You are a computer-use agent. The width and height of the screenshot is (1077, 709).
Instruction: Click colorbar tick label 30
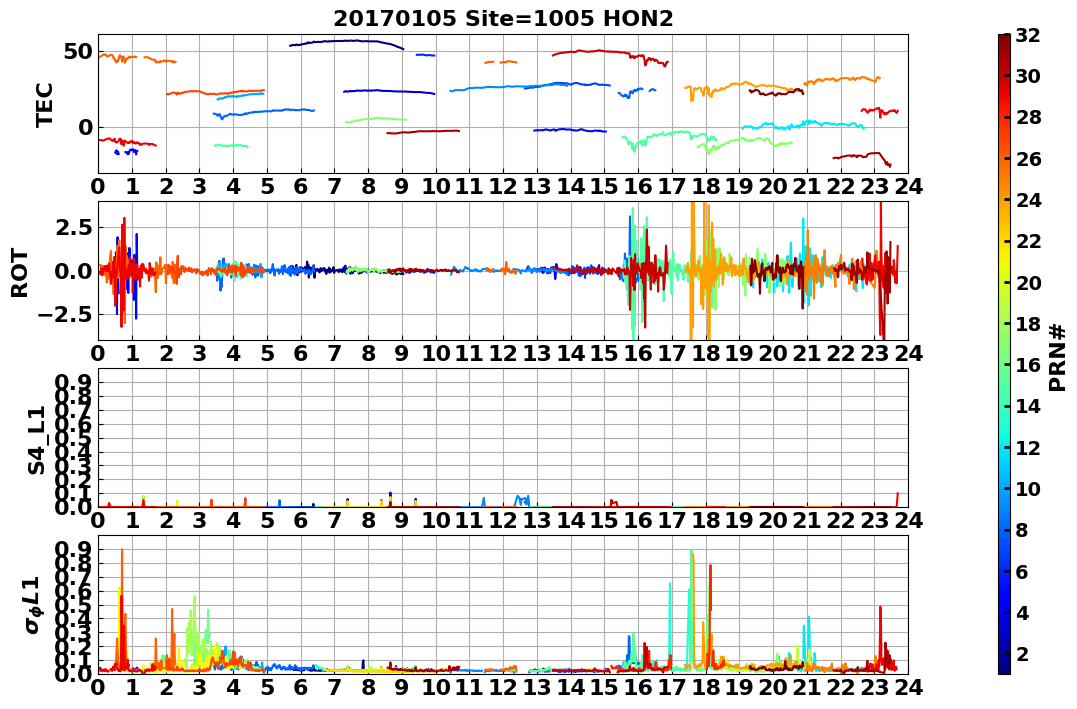(x=1028, y=76)
